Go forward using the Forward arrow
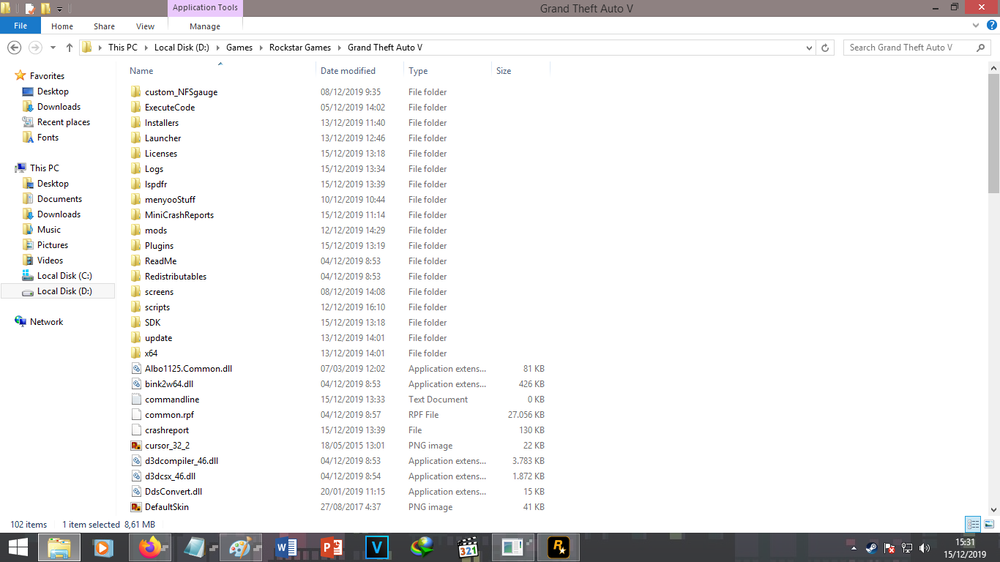The image size is (1000, 562). [x=35, y=48]
